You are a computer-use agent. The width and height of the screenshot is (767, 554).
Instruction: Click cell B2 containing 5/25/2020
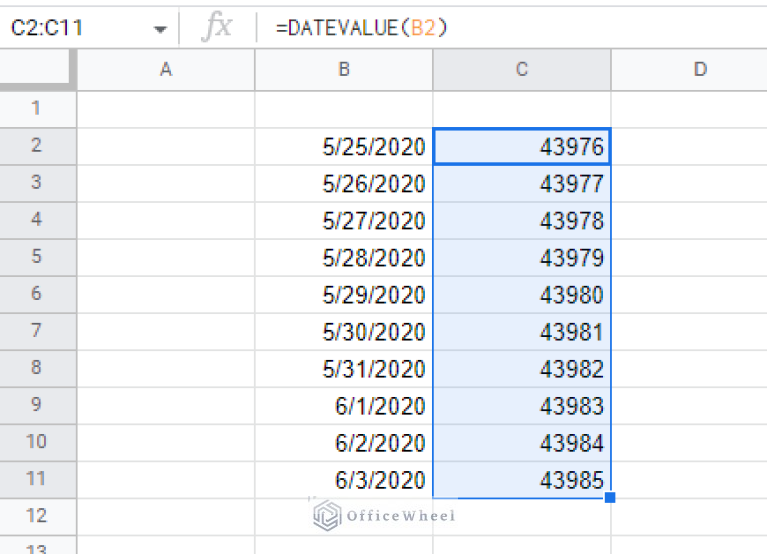(x=344, y=147)
